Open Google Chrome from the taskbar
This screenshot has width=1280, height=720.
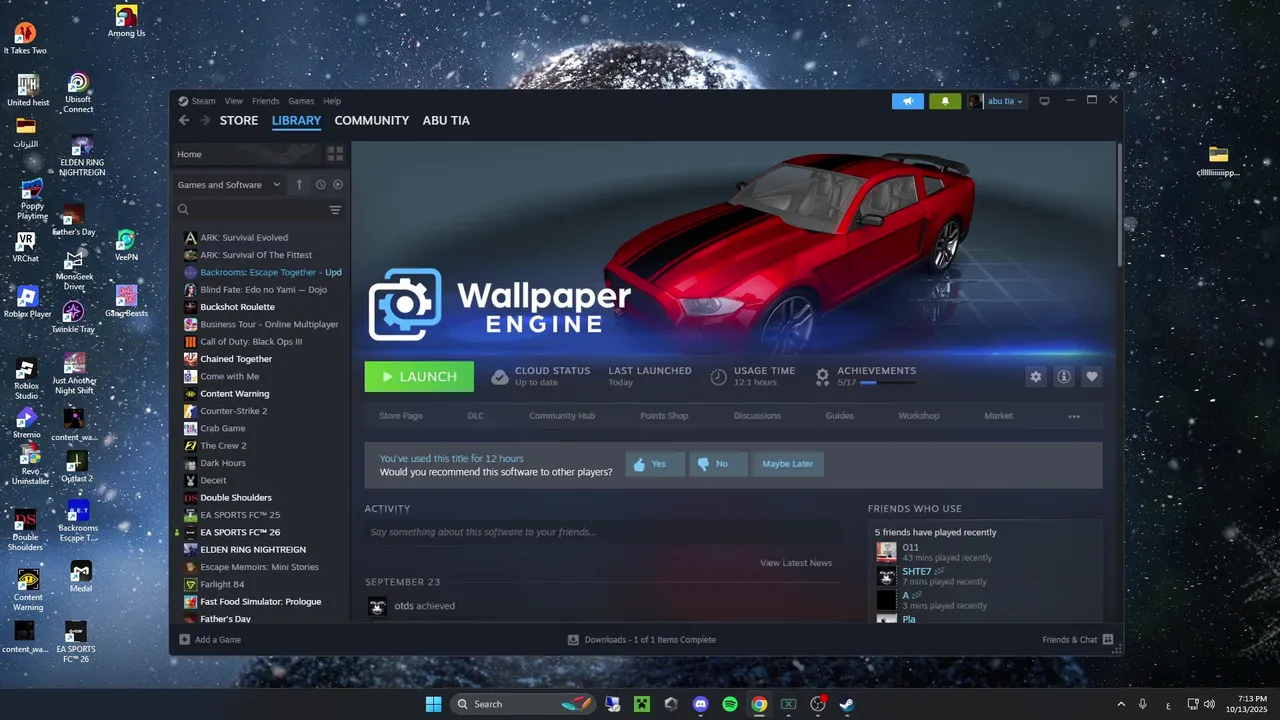pyautogui.click(x=759, y=704)
